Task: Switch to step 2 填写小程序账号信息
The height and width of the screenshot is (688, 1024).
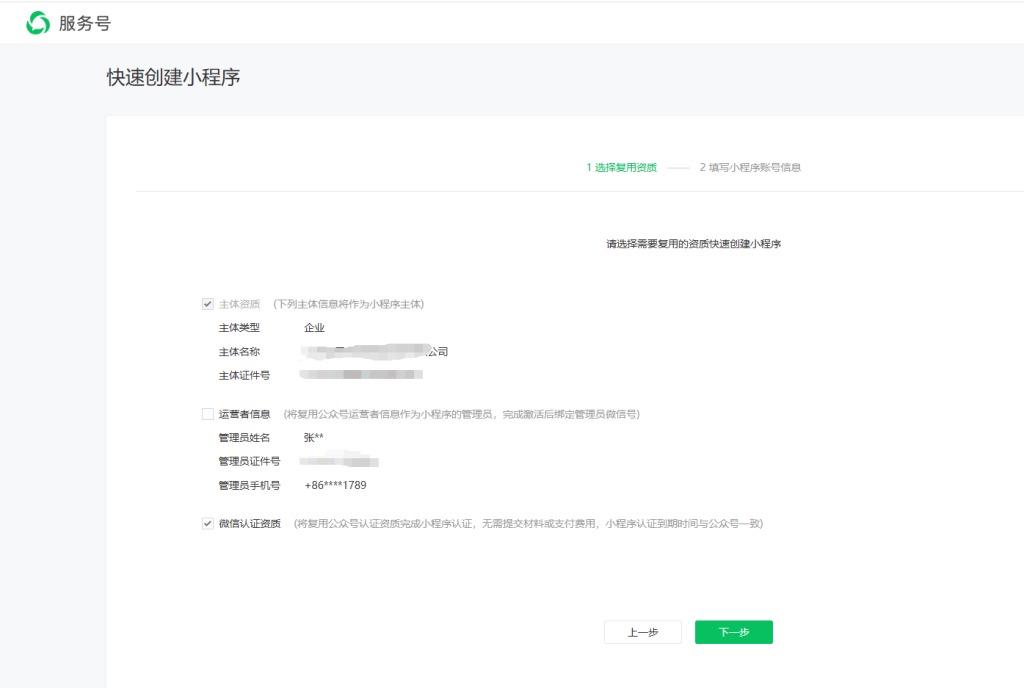Action: click(750, 167)
